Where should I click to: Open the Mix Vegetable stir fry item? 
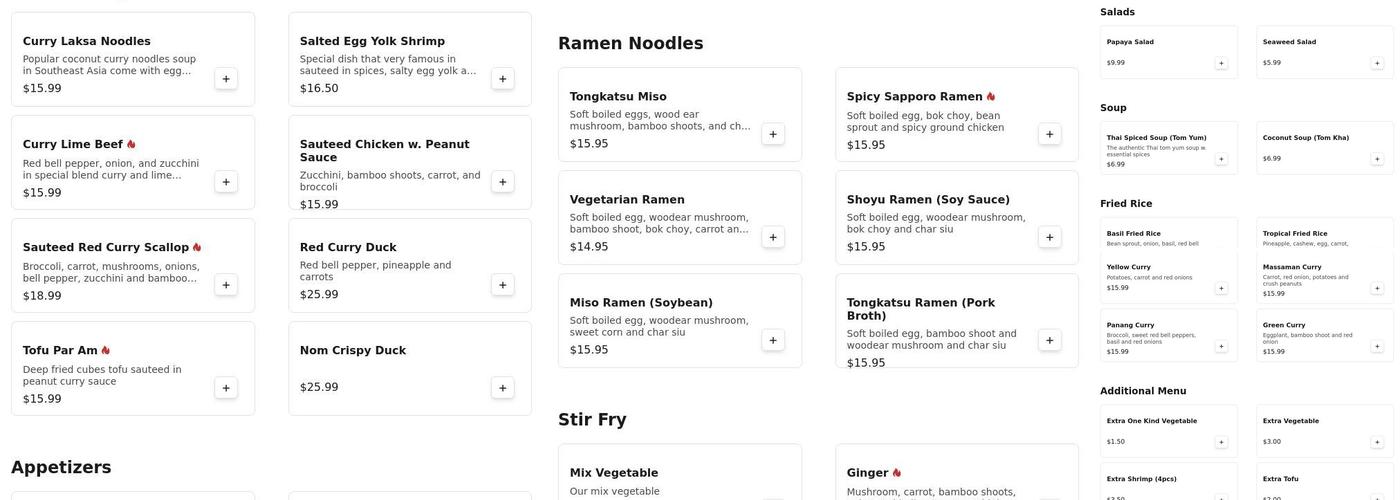point(614,473)
